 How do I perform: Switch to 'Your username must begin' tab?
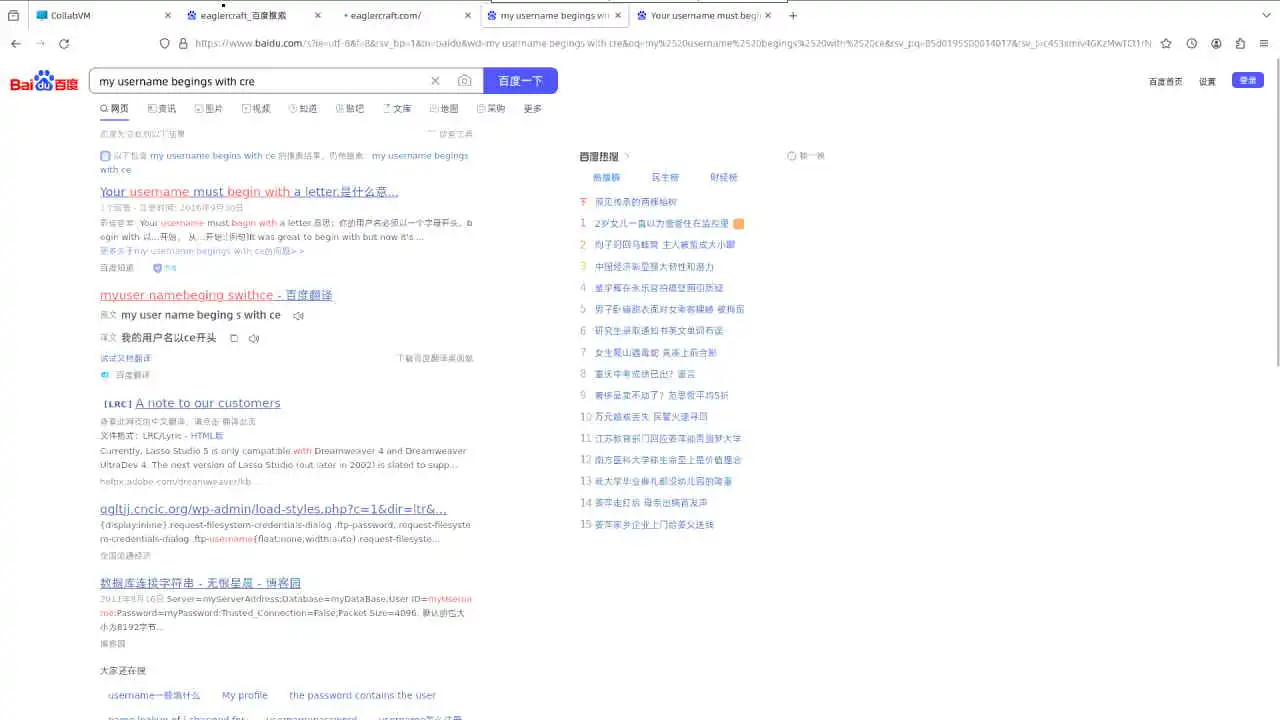pos(704,15)
